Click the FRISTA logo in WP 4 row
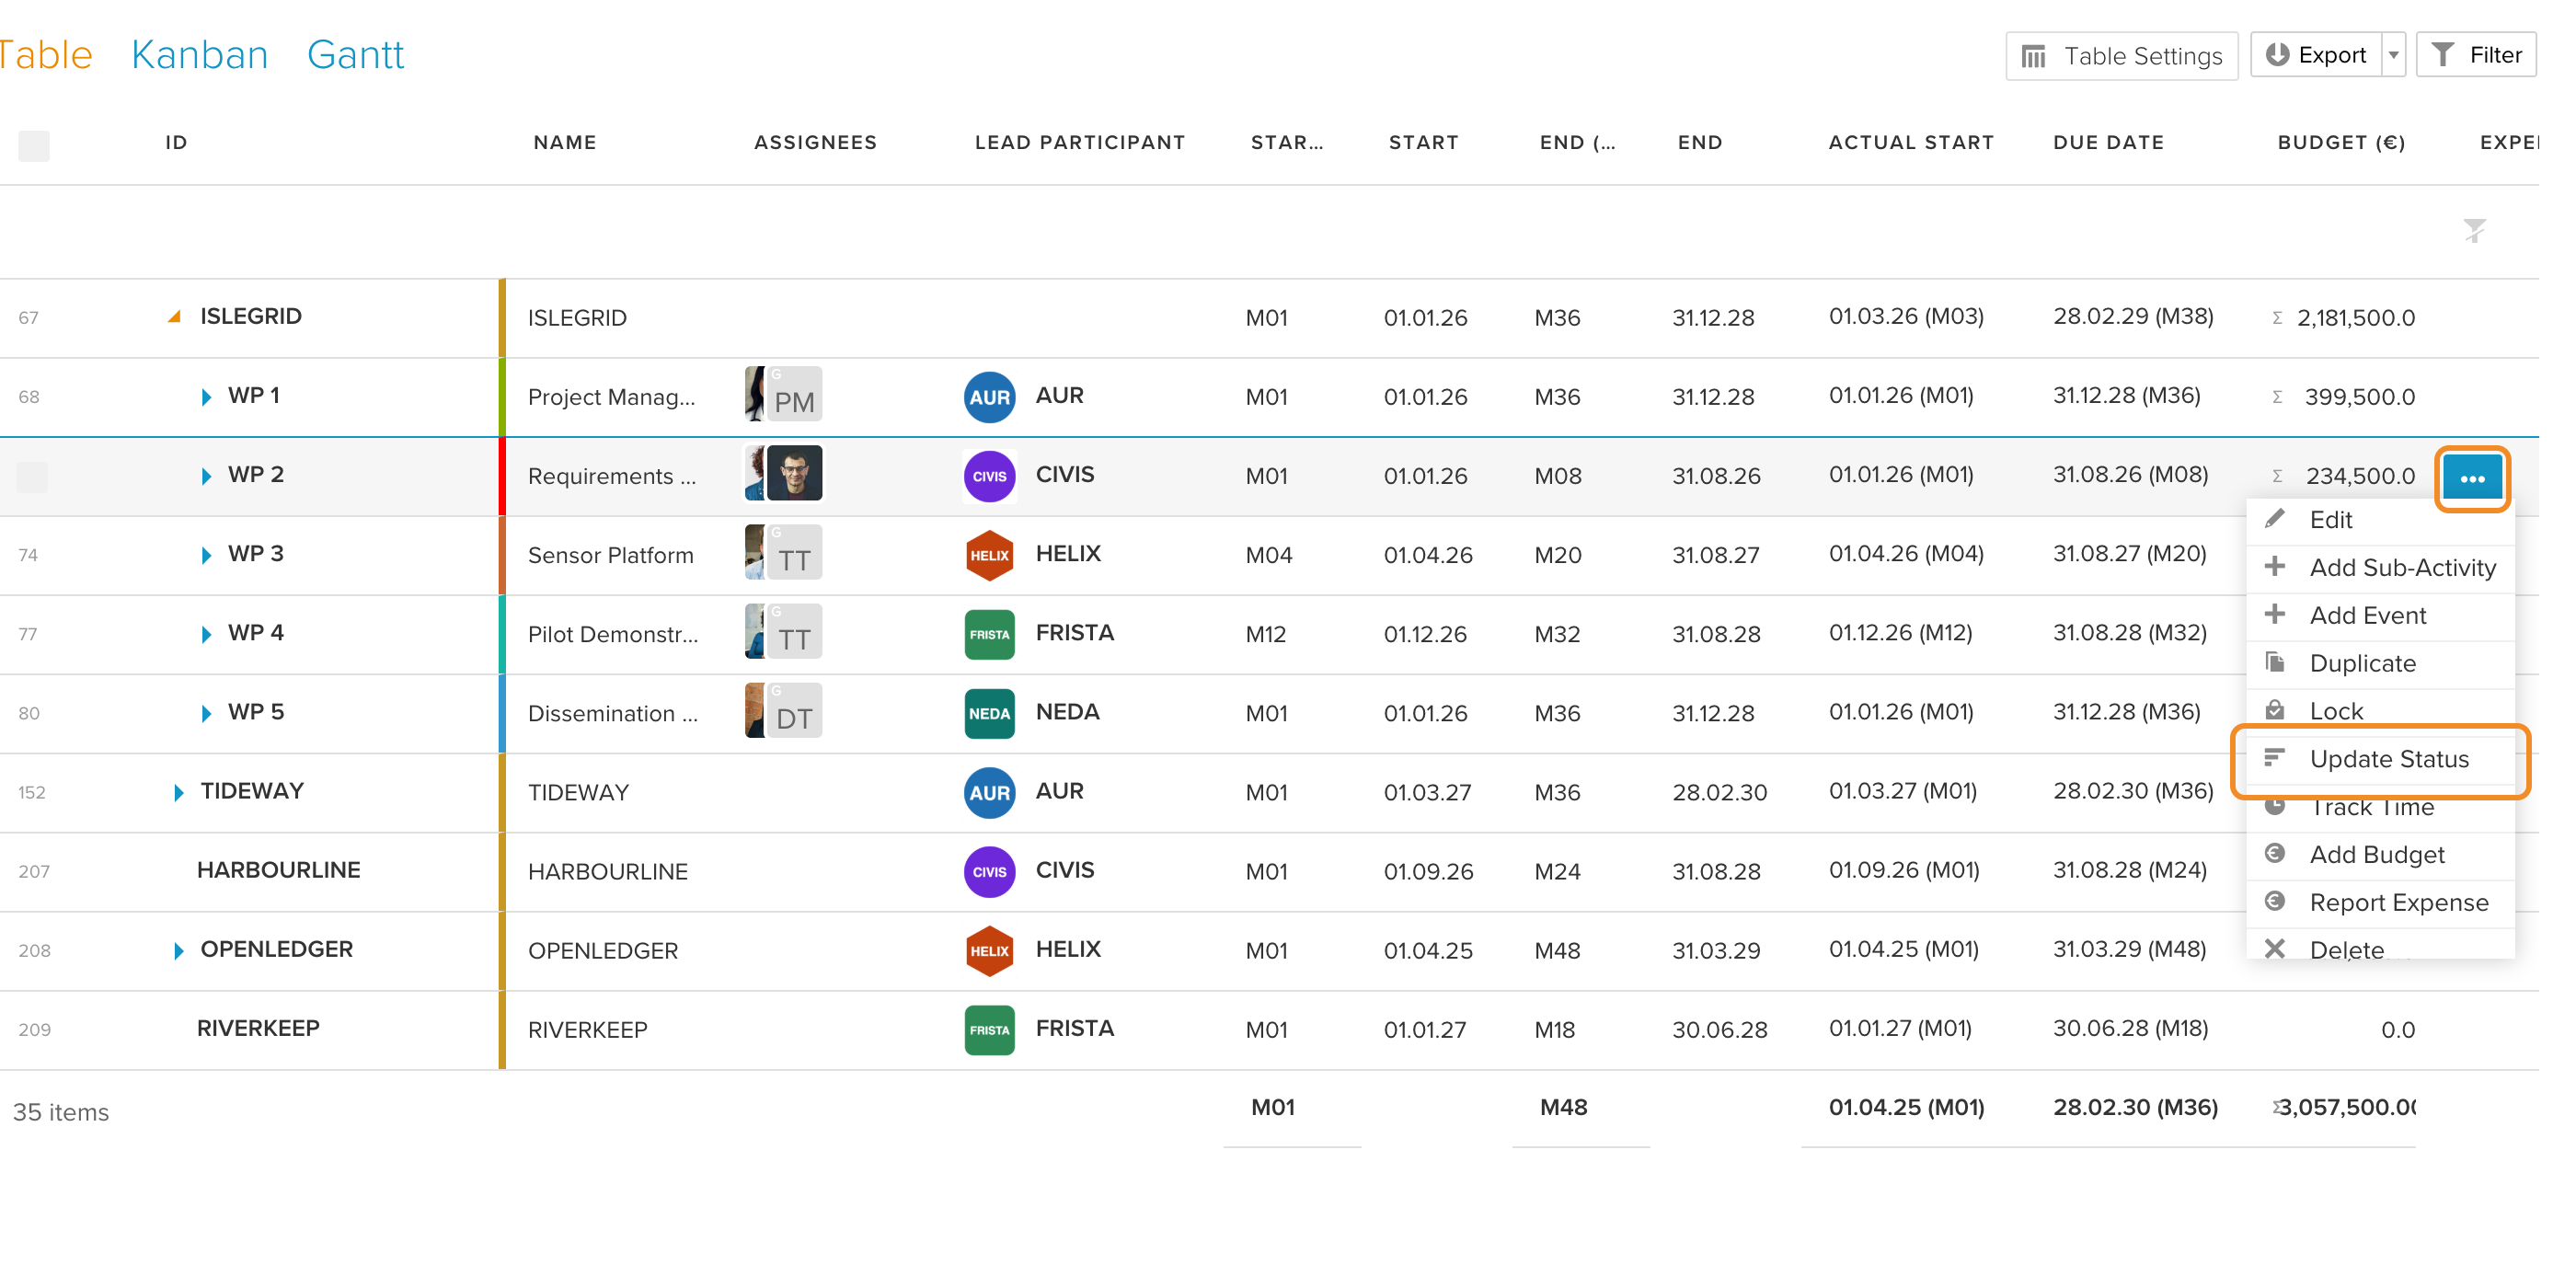The height and width of the screenshot is (1288, 2576). [988, 633]
